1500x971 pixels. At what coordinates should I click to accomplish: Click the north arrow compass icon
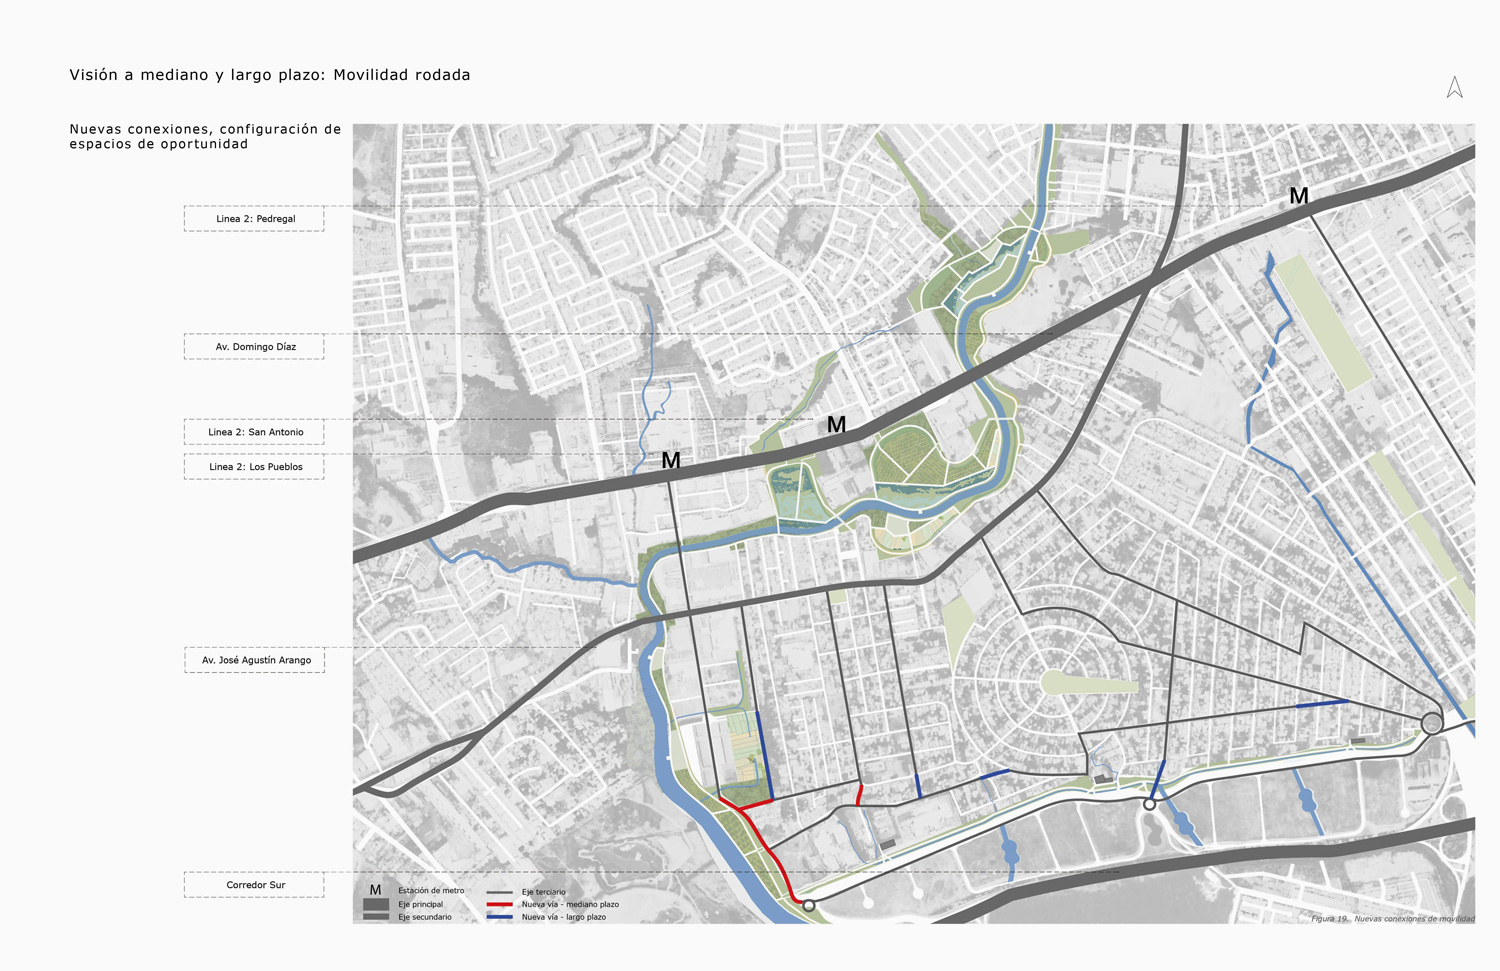[1455, 87]
